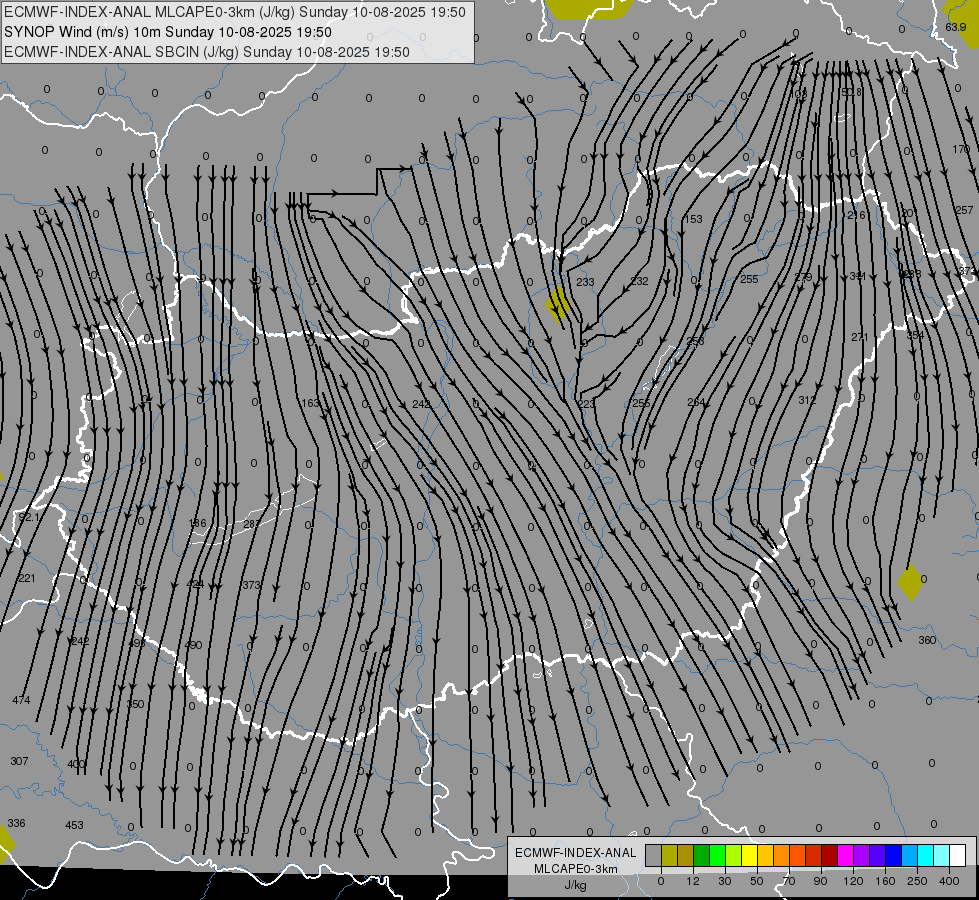Select the dark red legend swatch after 90
Screen dimensions: 979x900
pyautogui.click(x=830, y=855)
